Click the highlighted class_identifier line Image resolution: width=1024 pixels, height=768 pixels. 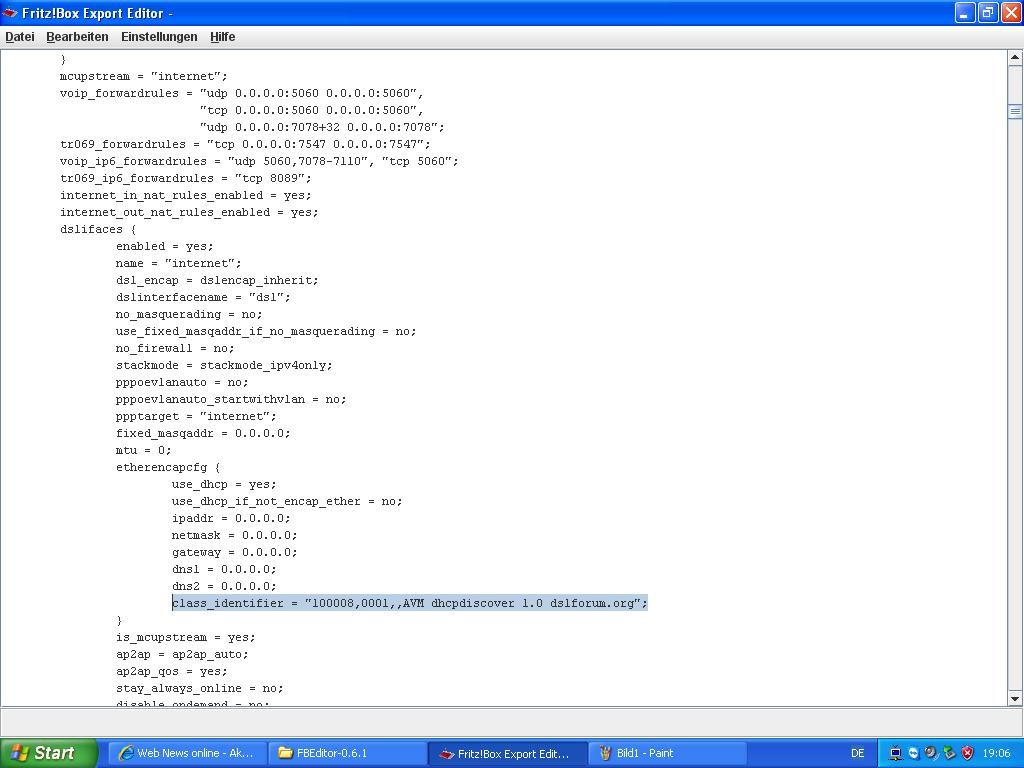(x=409, y=603)
